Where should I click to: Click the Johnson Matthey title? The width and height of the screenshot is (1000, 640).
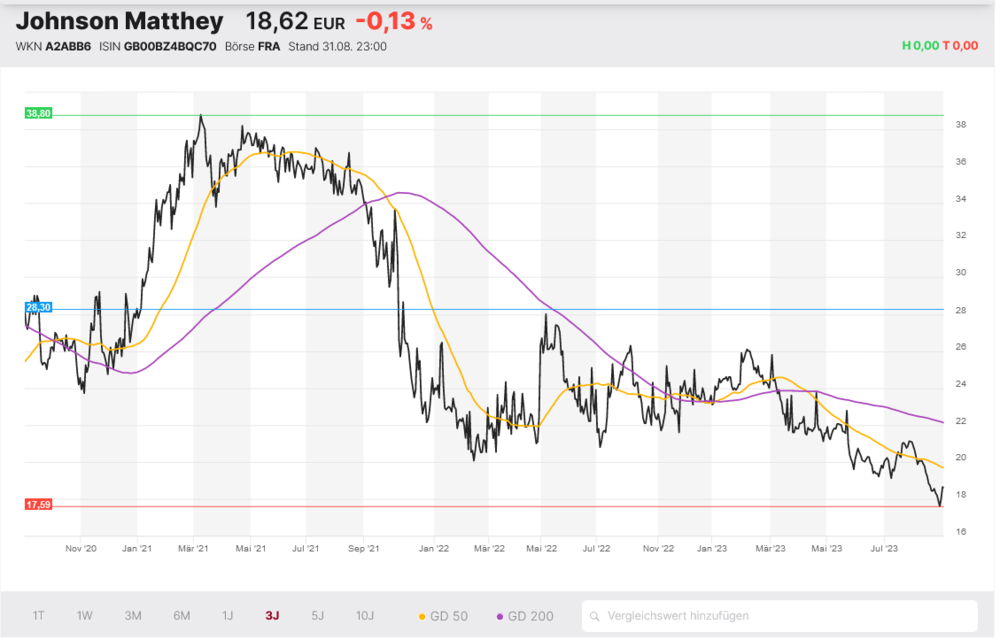click(120, 22)
